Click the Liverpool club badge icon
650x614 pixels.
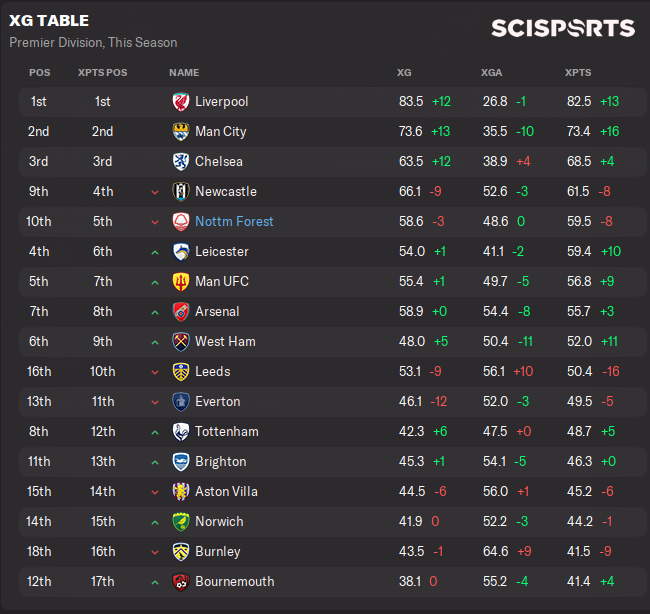click(x=181, y=101)
